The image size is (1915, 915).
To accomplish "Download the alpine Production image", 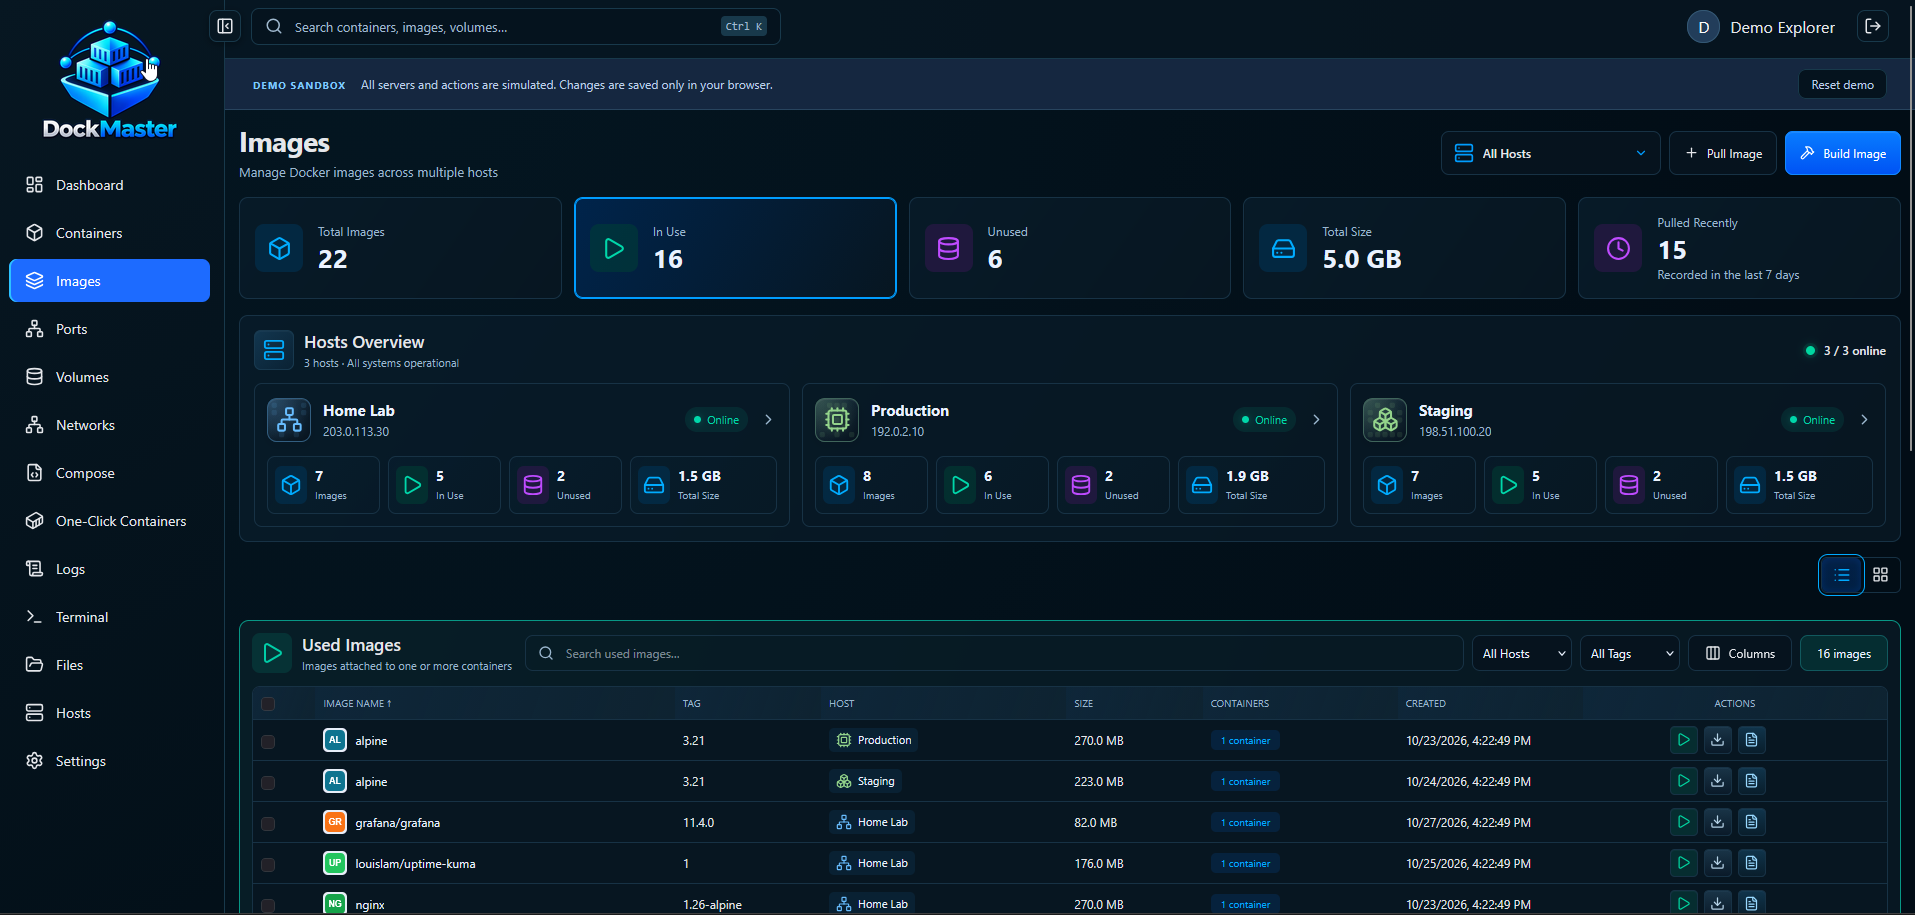I will click(1718, 740).
